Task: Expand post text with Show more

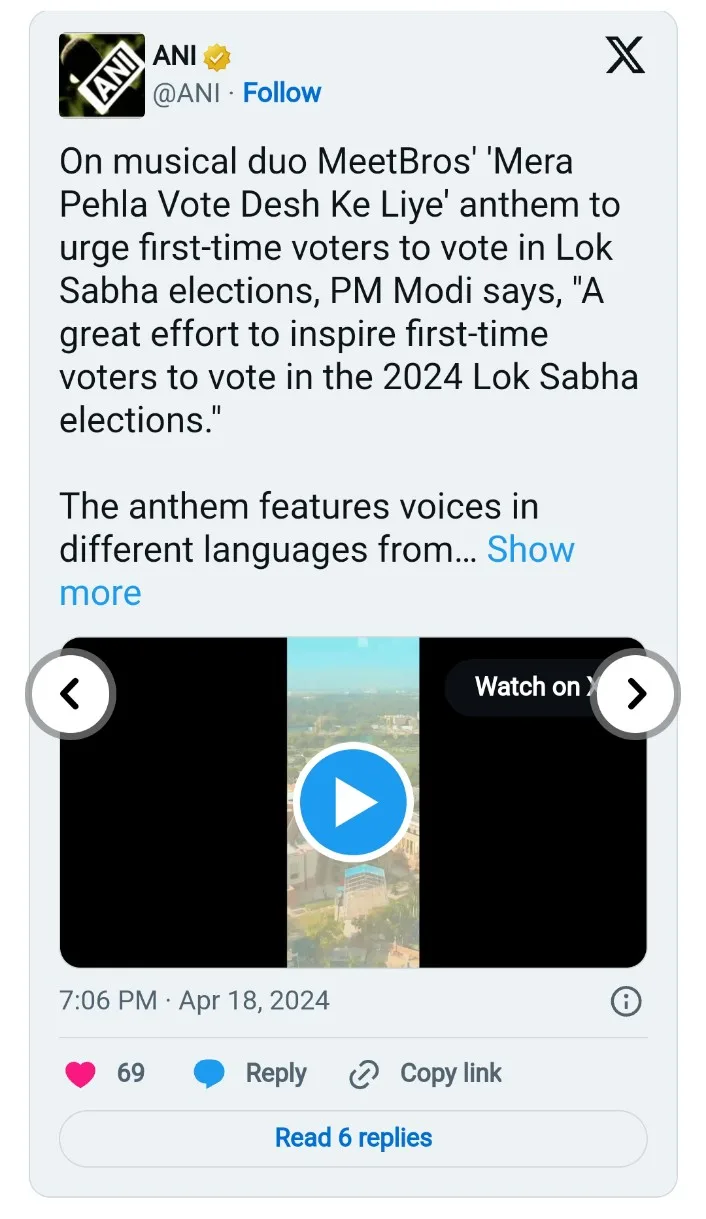Action: [x=530, y=550]
